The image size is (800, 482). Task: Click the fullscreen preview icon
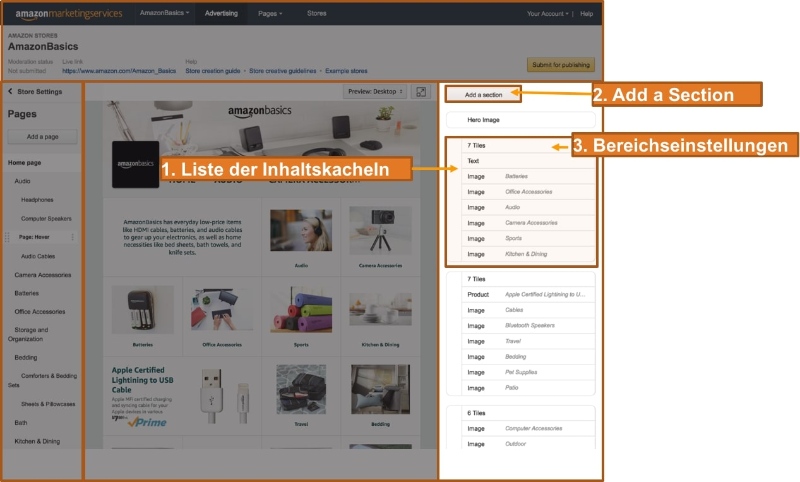pyautogui.click(x=421, y=92)
